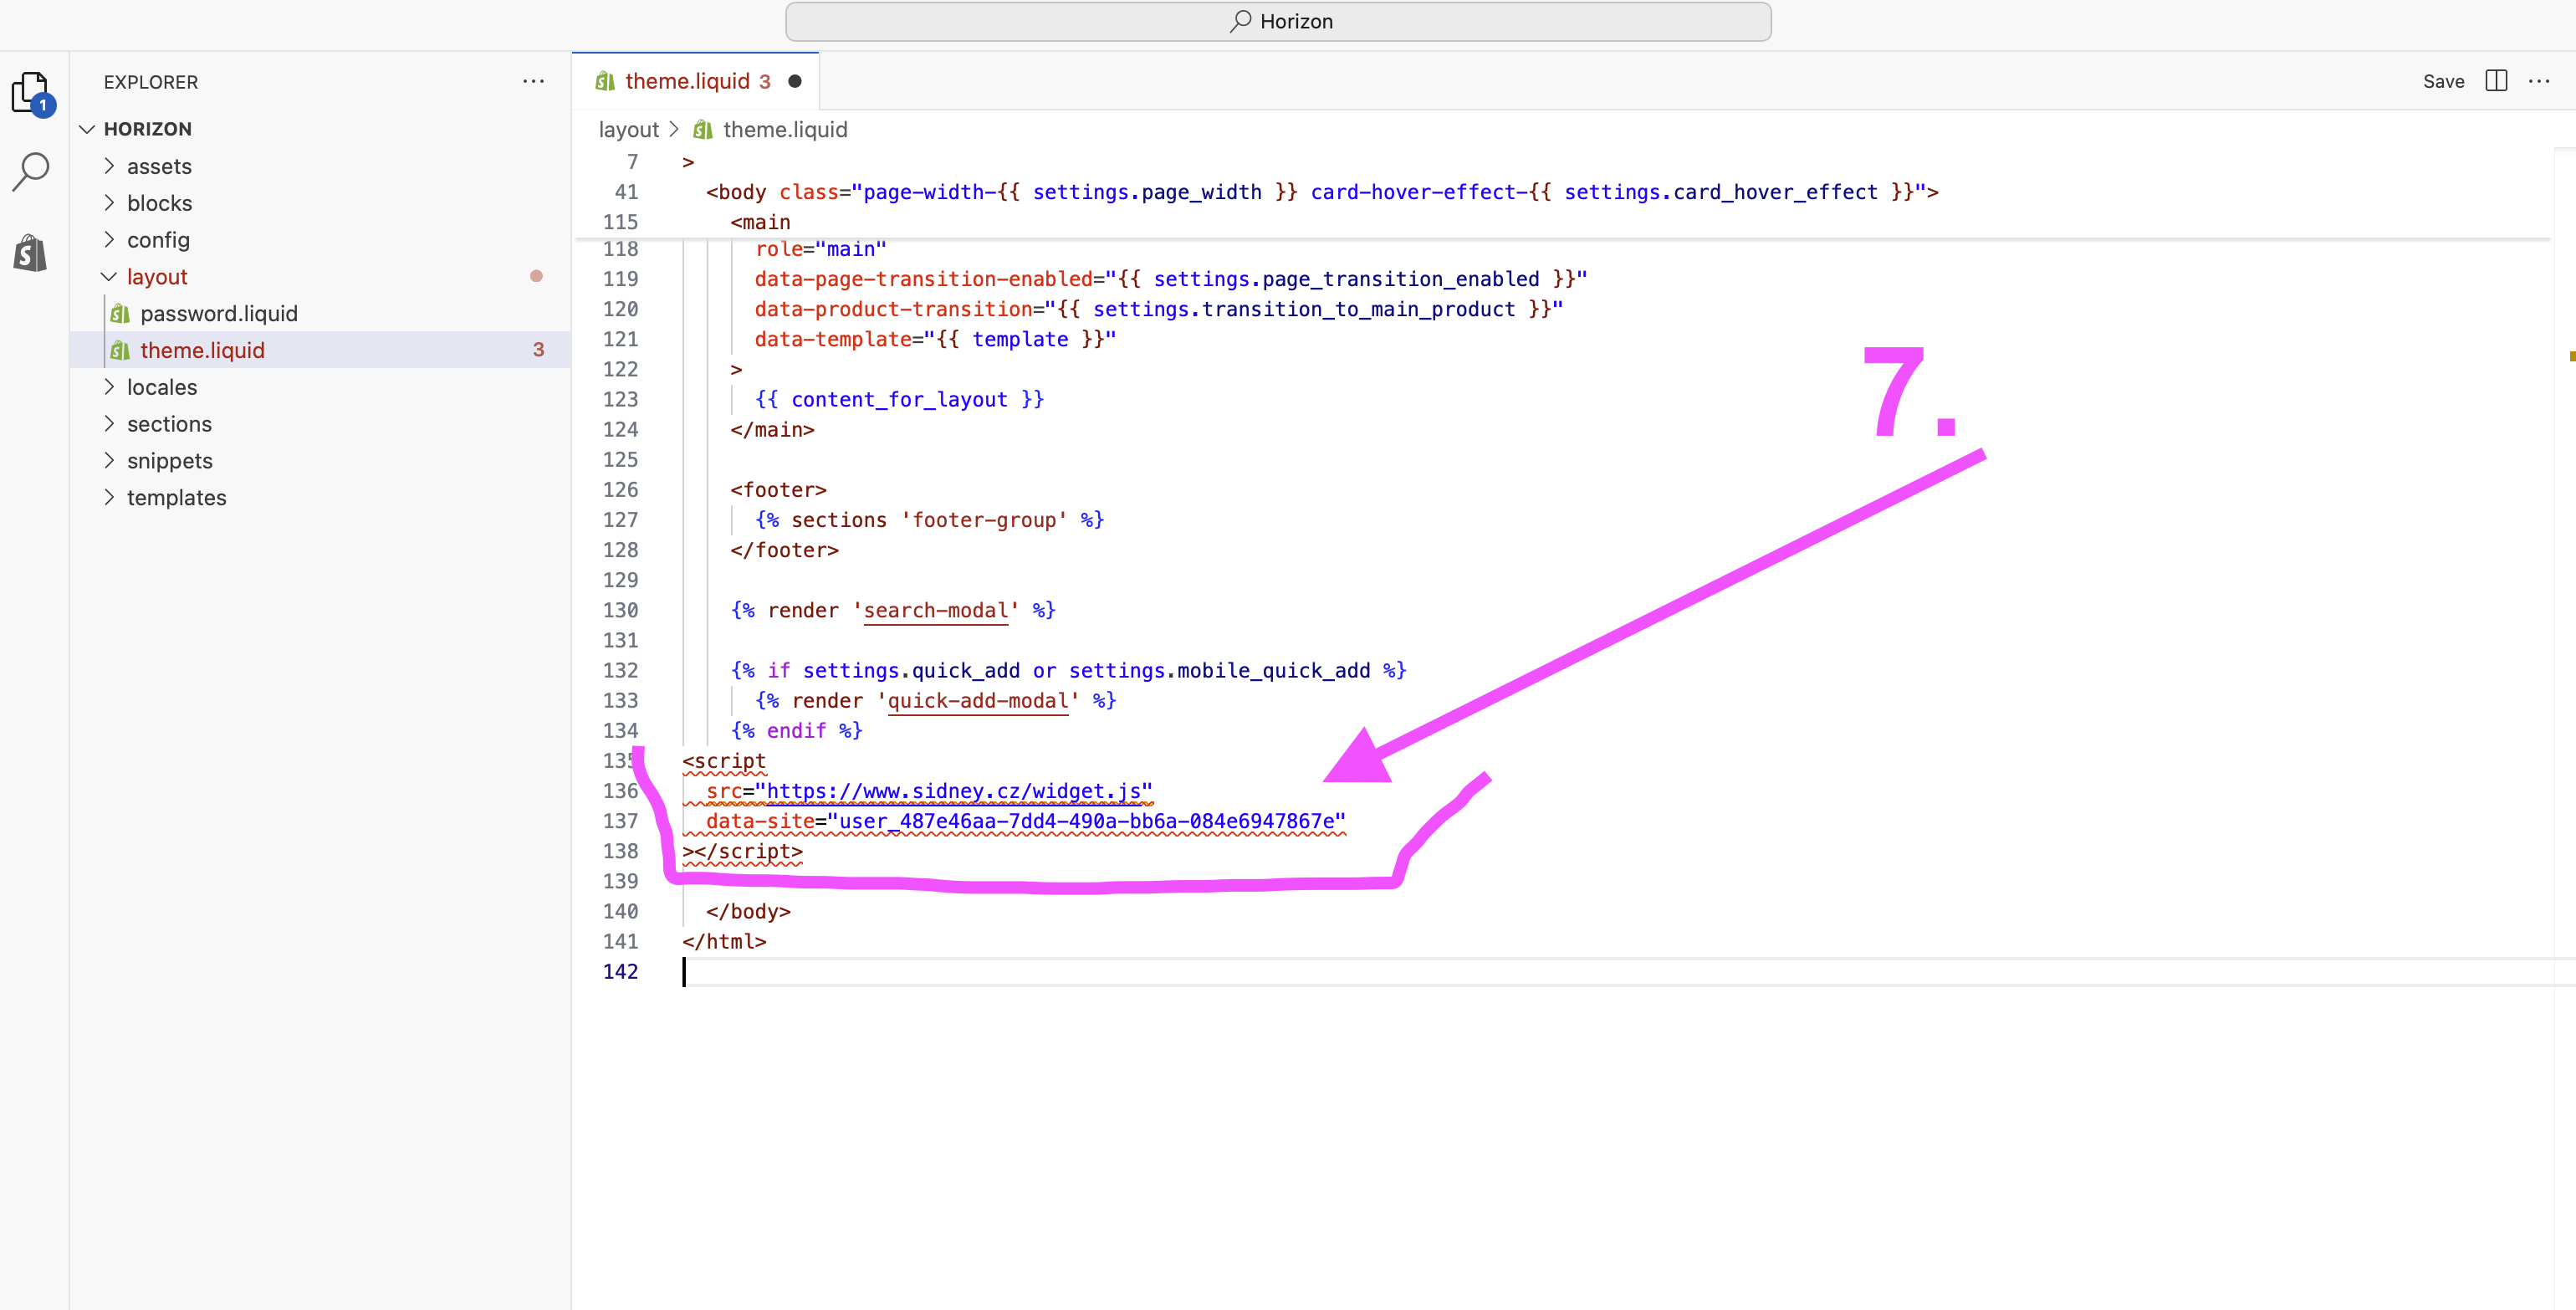Click the liquid icon on the theme.liquid tab

[x=605, y=81]
